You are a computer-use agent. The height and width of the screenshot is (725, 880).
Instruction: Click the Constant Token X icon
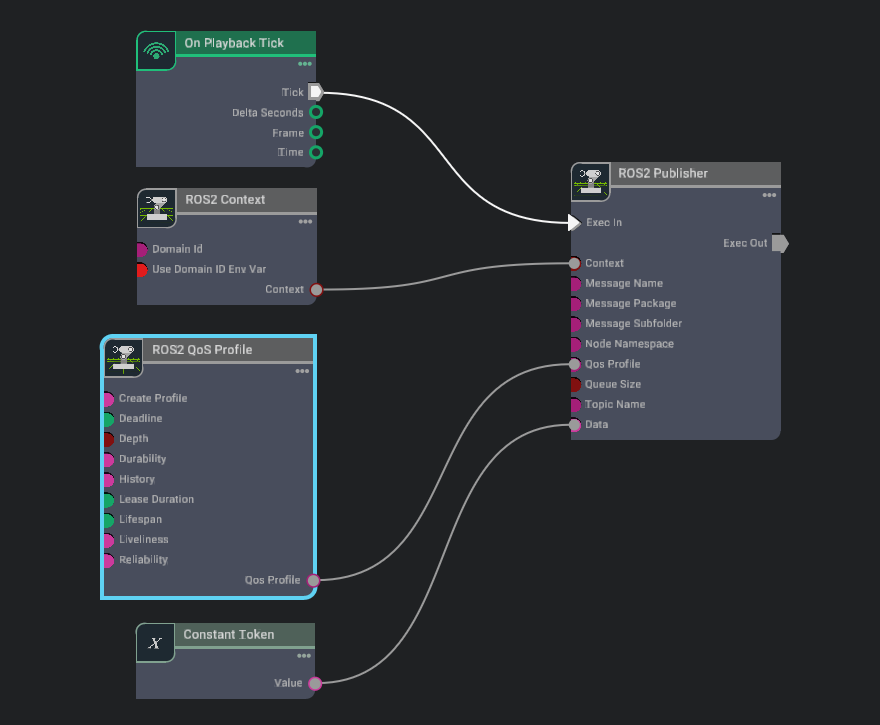pyautogui.click(x=155, y=643)
